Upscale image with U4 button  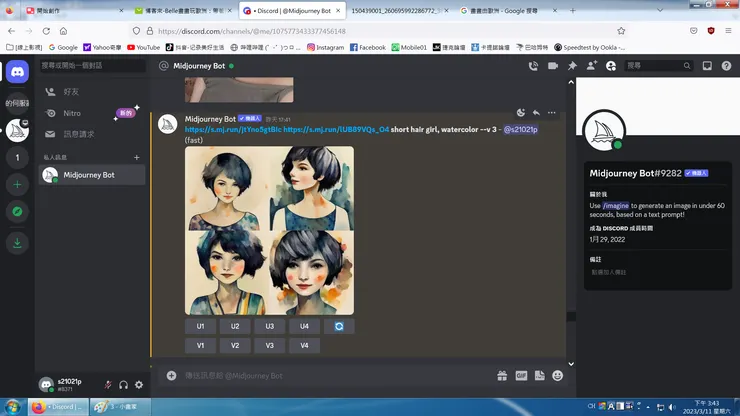point(304,326)
